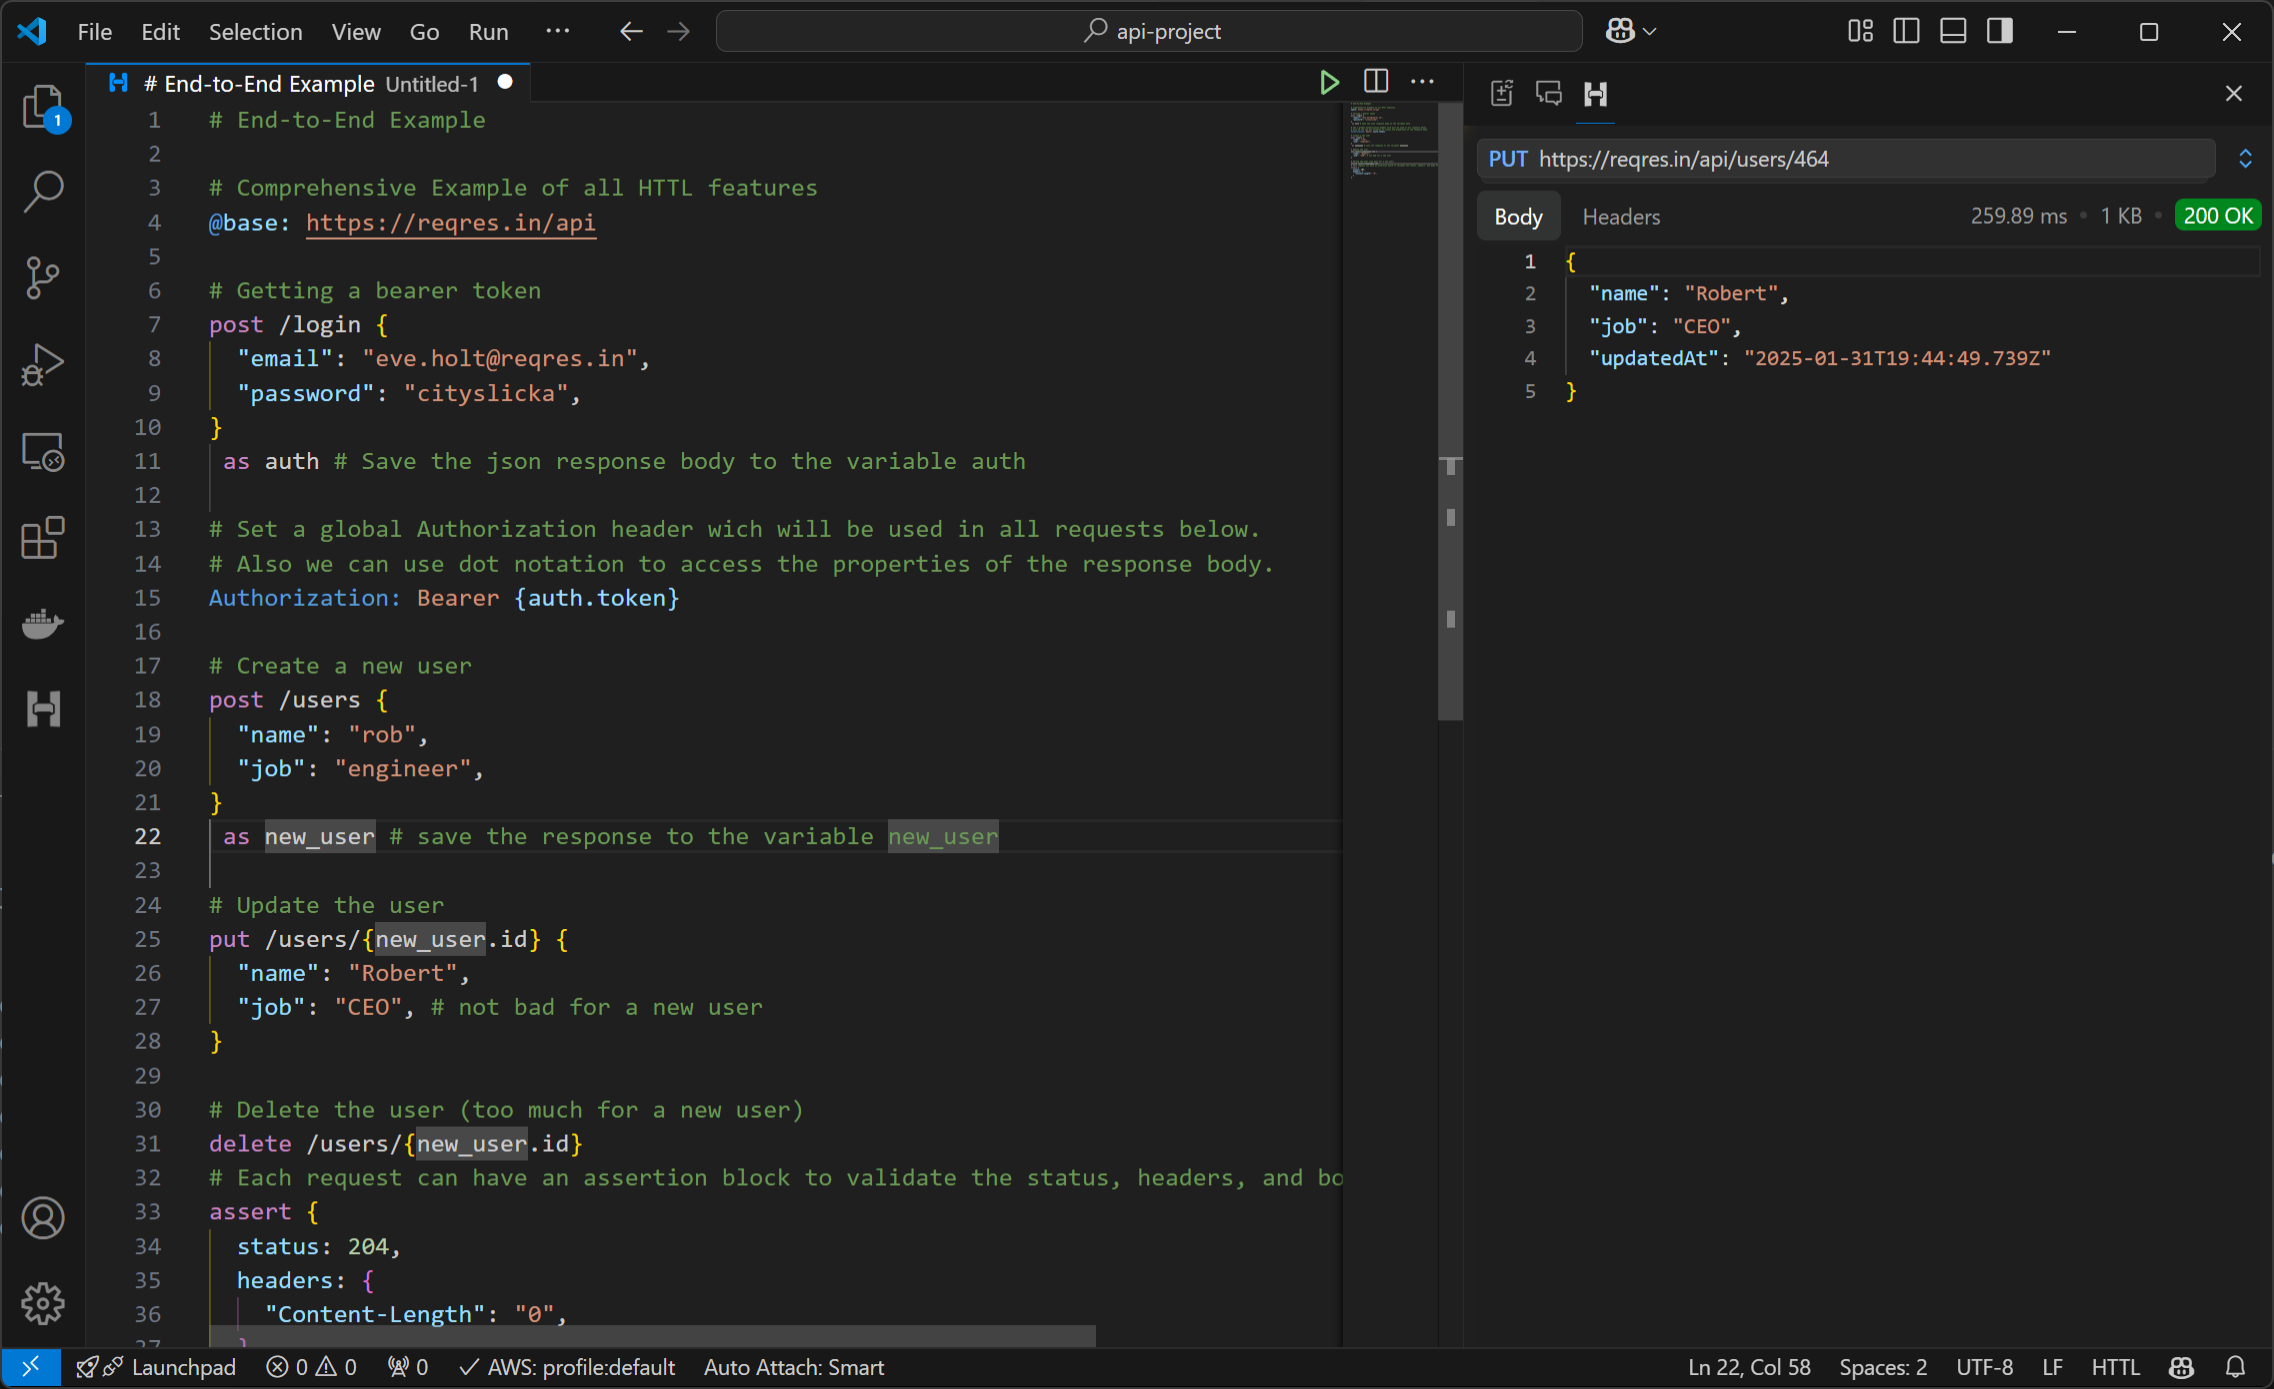Change file encoding UTF-8
This screenshot has height=1389, width=2274.
coord(1984,1367)
